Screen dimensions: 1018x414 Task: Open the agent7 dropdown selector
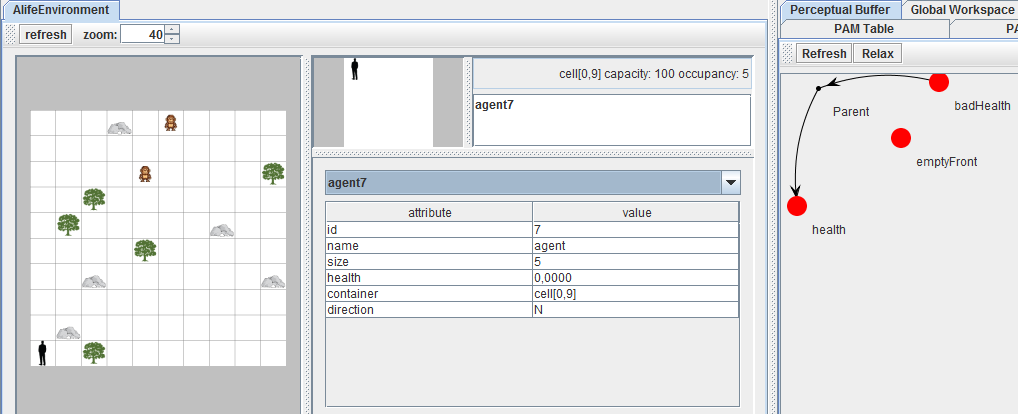(x=731, y=183)
